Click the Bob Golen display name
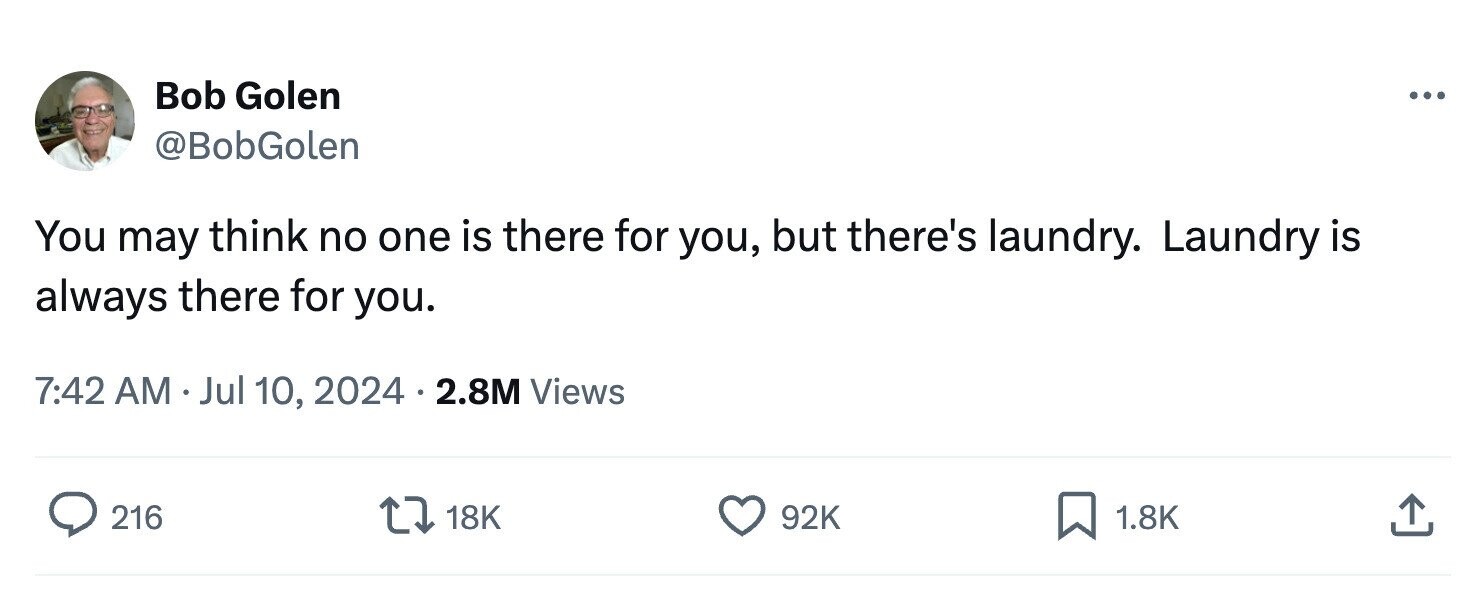1484x592 pixels. [x=248, y=96]
